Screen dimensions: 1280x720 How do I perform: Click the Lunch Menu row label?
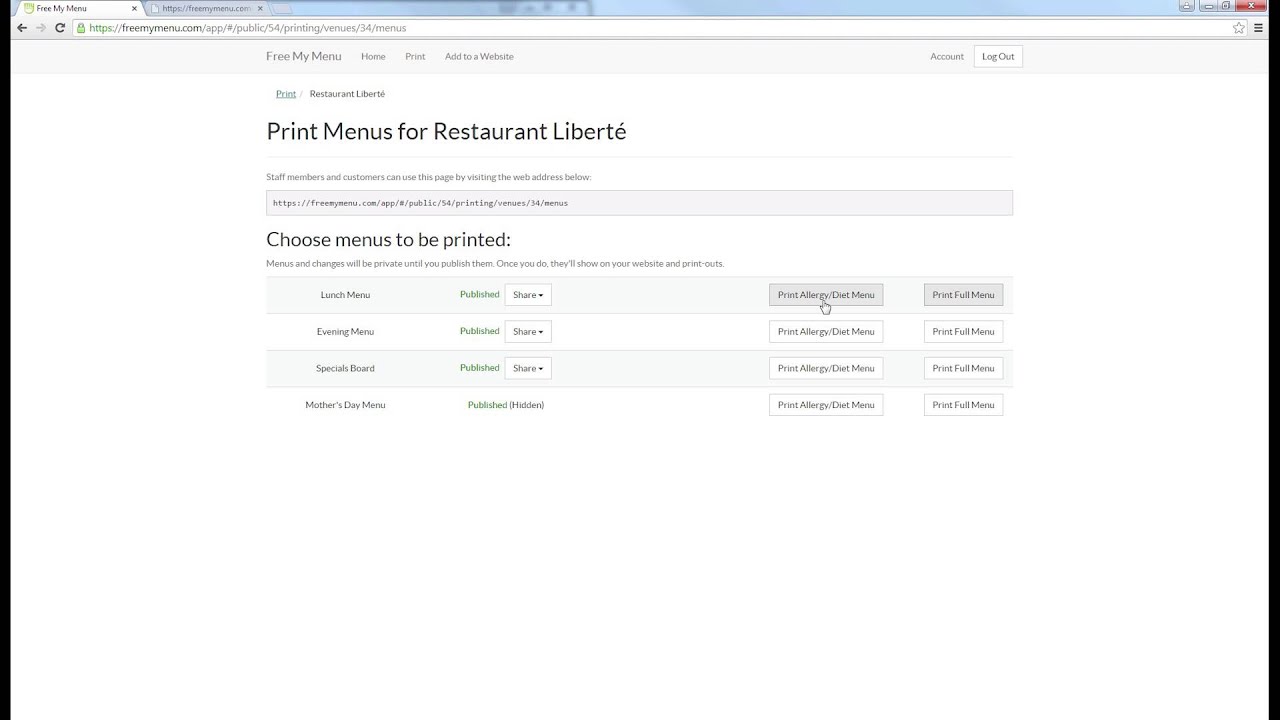[345, 295]
